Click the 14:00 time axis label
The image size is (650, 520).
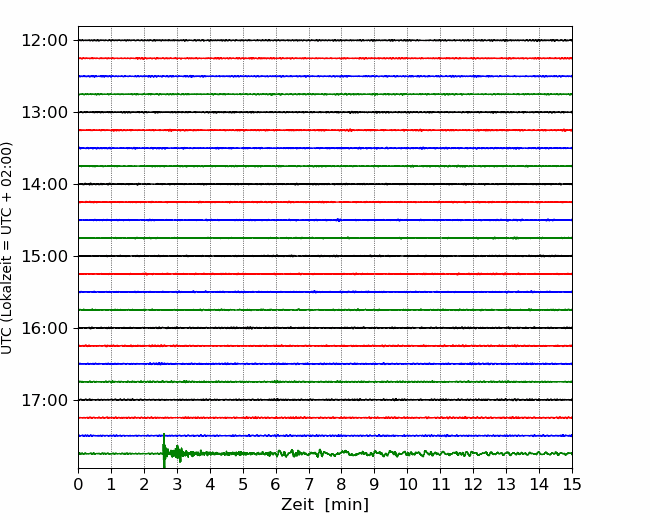tap(44, 184)
